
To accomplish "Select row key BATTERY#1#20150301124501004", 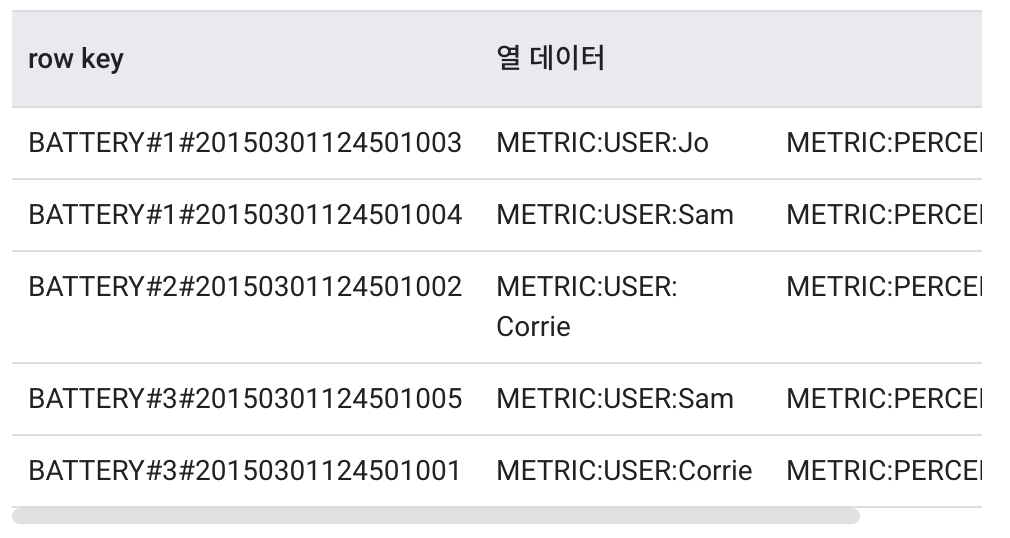I will [245, 215].
